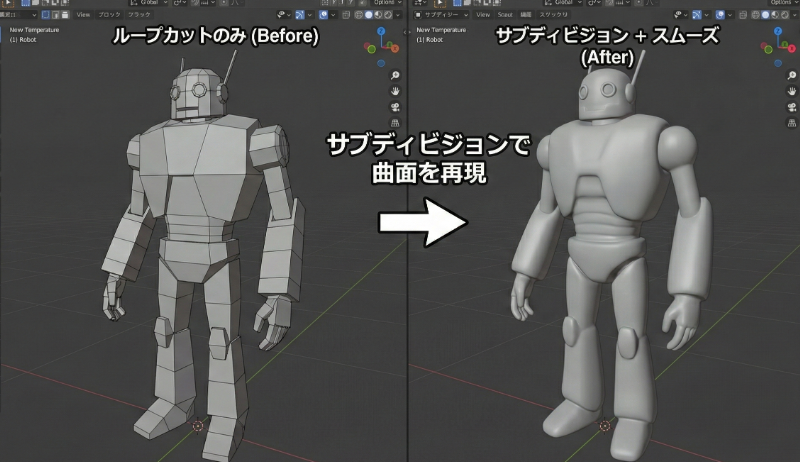Open View menu in left viewport header

click(x=83, y=15)
